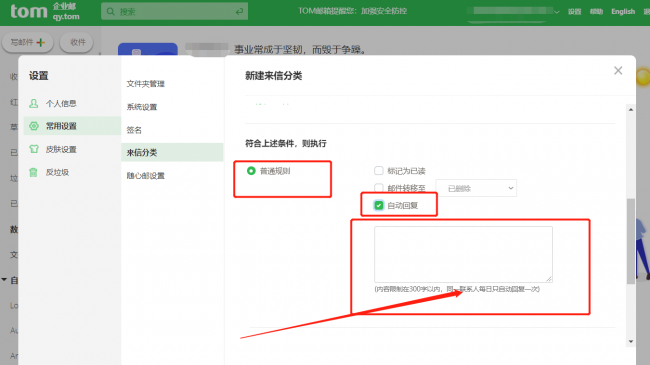650x365 pixels.
Task: Click the tom 企业邮 logo
Action: pyautogui.click(x=45, y=11)
